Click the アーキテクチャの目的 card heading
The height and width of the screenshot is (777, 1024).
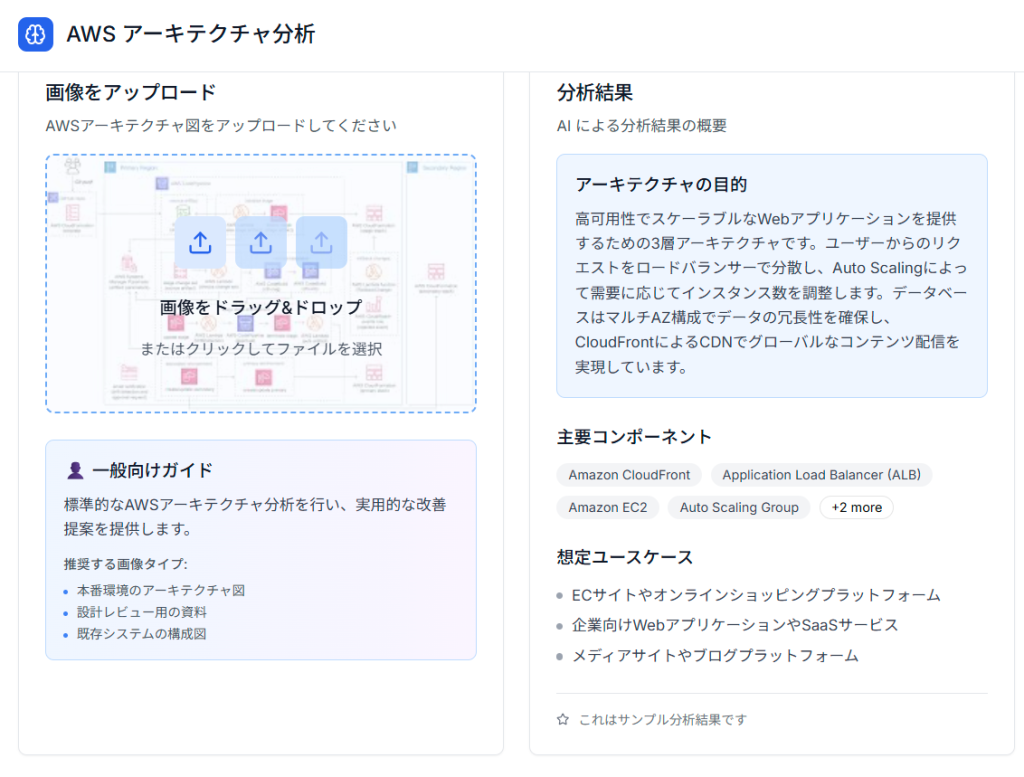(x=661, y=185)
